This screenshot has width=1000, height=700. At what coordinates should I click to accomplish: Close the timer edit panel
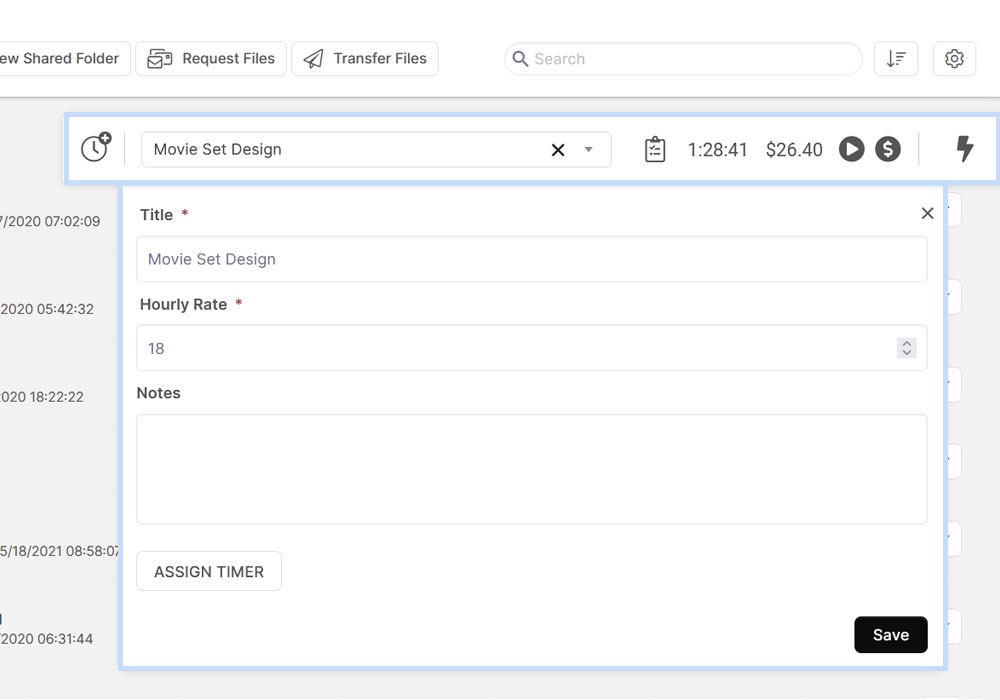[x=927, y=213]
